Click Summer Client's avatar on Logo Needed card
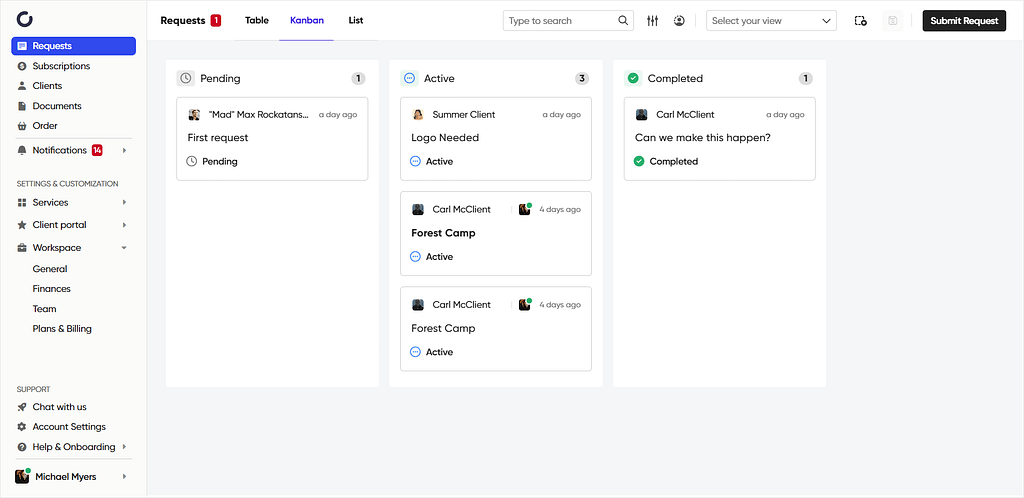Image resolution: width=1024 pixels, height=498 pixels. click(418, 114)
